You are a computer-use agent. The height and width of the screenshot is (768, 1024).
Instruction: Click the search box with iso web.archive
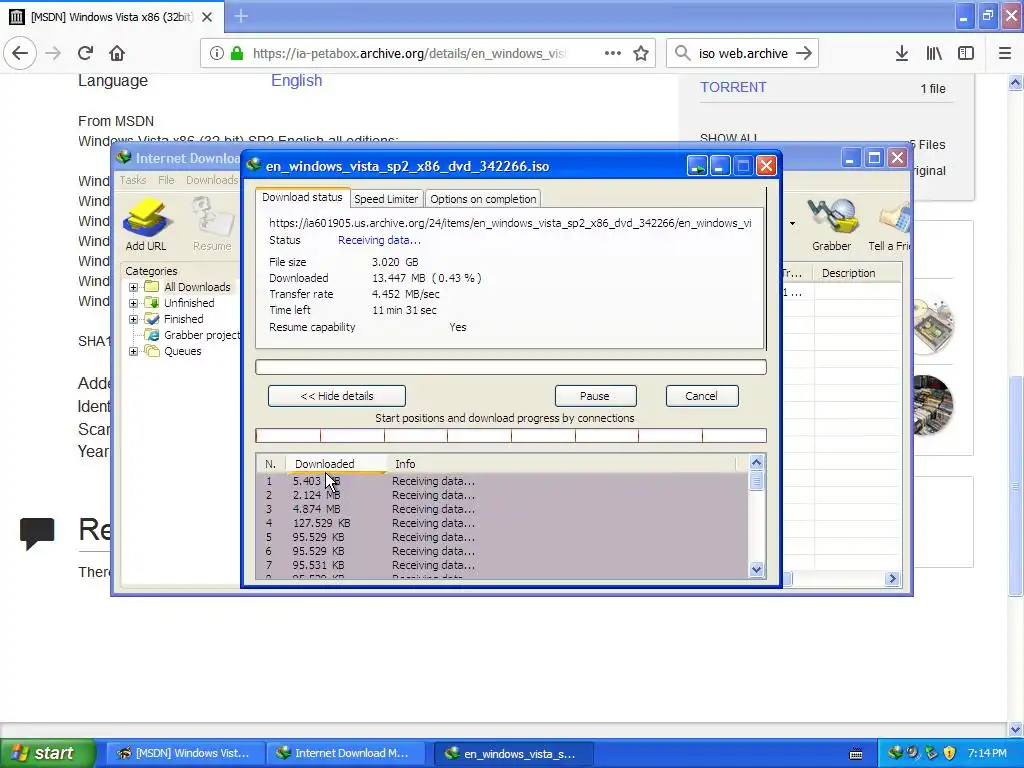point(743,54)
